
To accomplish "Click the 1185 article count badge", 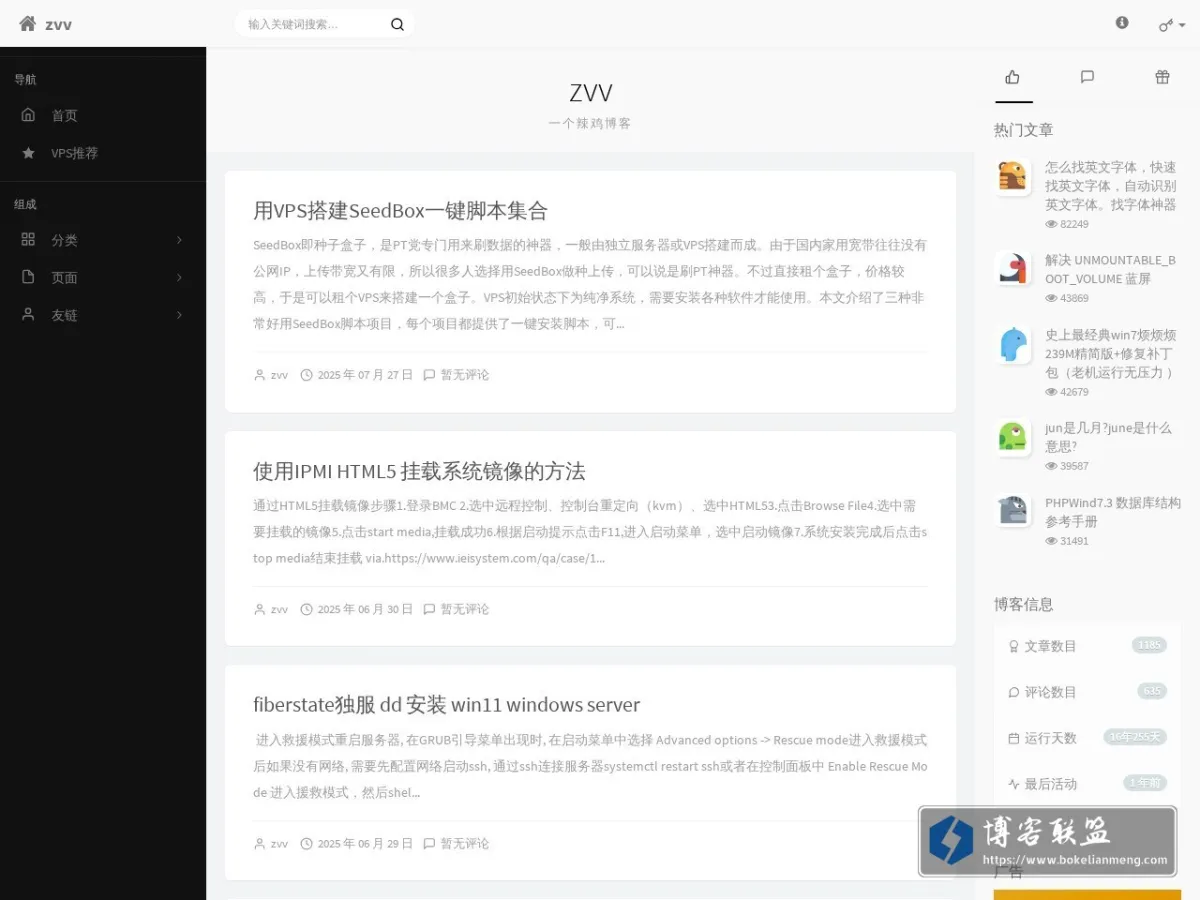I will (1150, 645).
